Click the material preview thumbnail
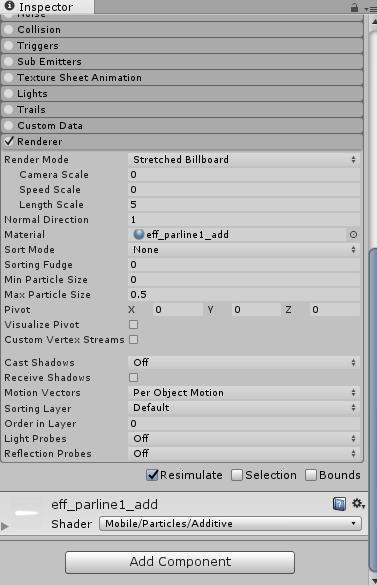The height and width of the screenshot is (585, 377). click(26, 513)
